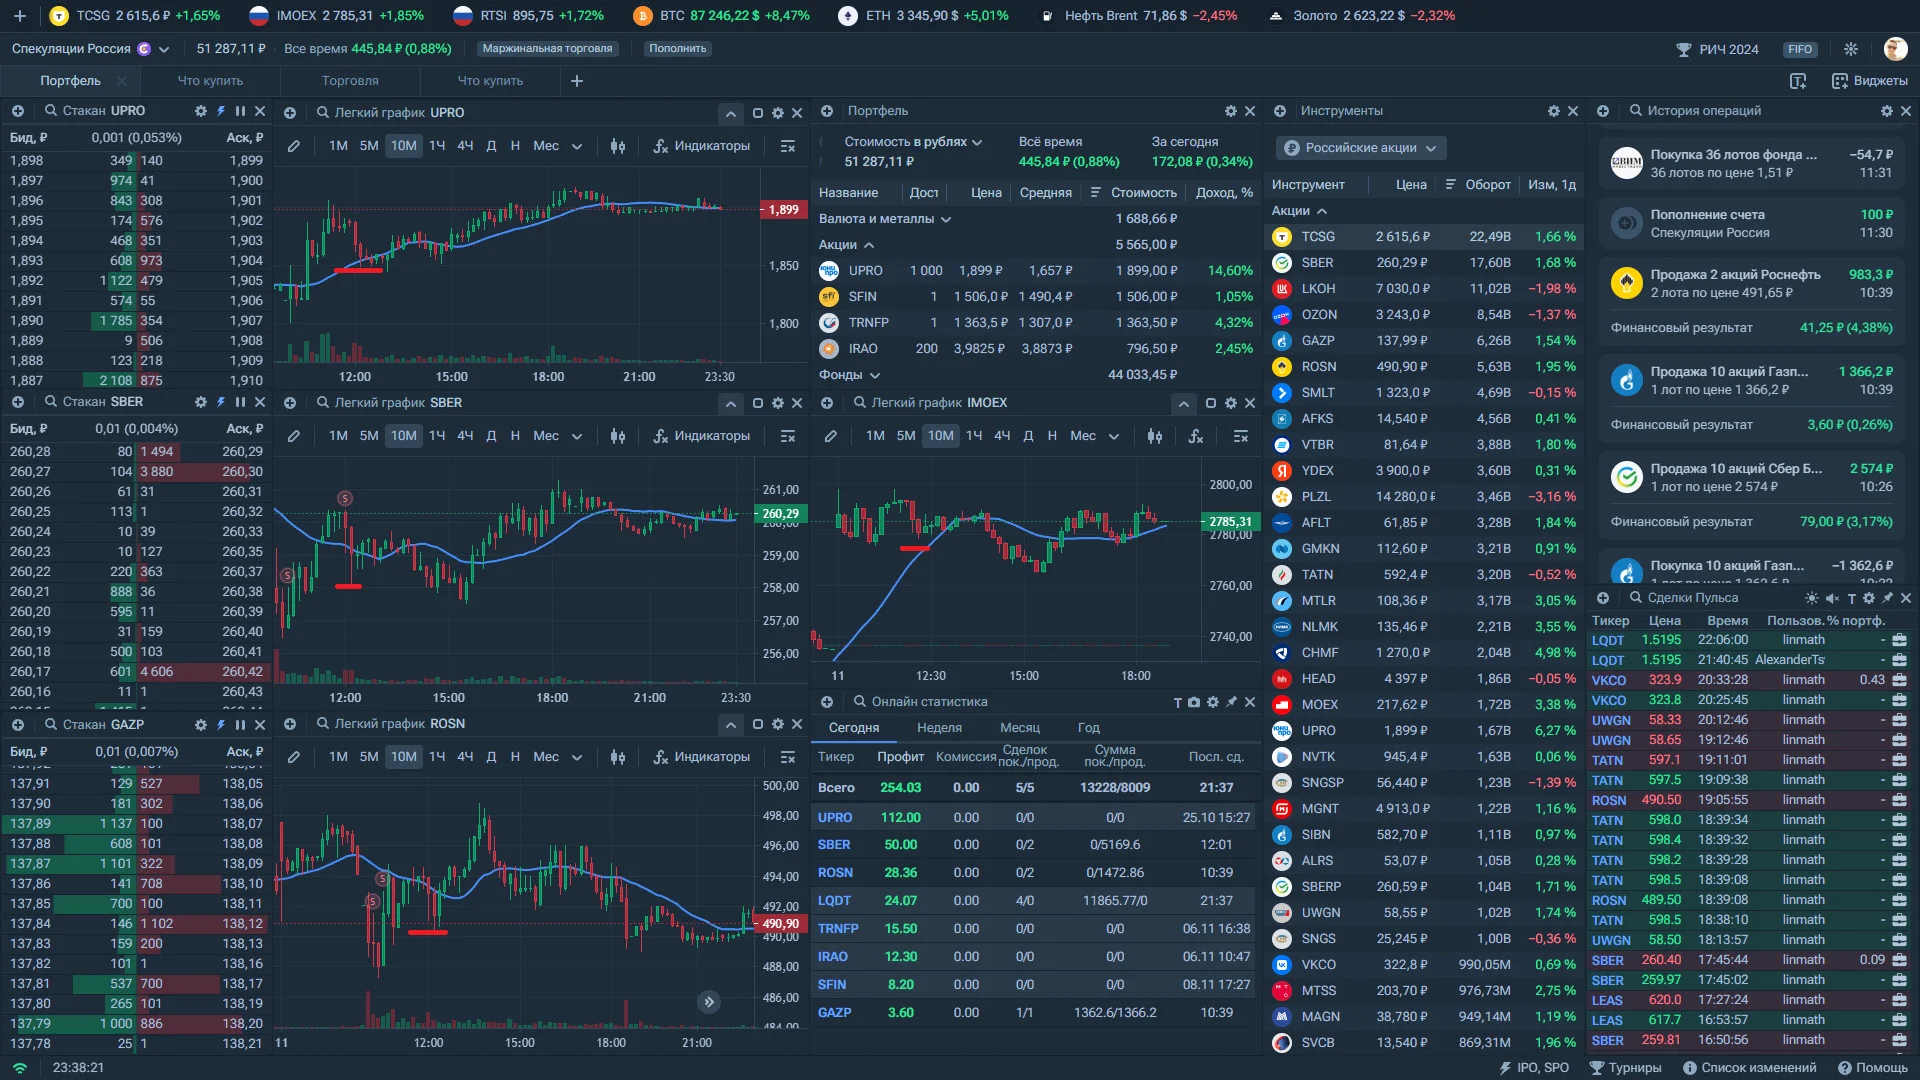Select the LKOH row in Инструменты
The height and width of the screenshot is (1080, 1920).
tap(1424, 289)
